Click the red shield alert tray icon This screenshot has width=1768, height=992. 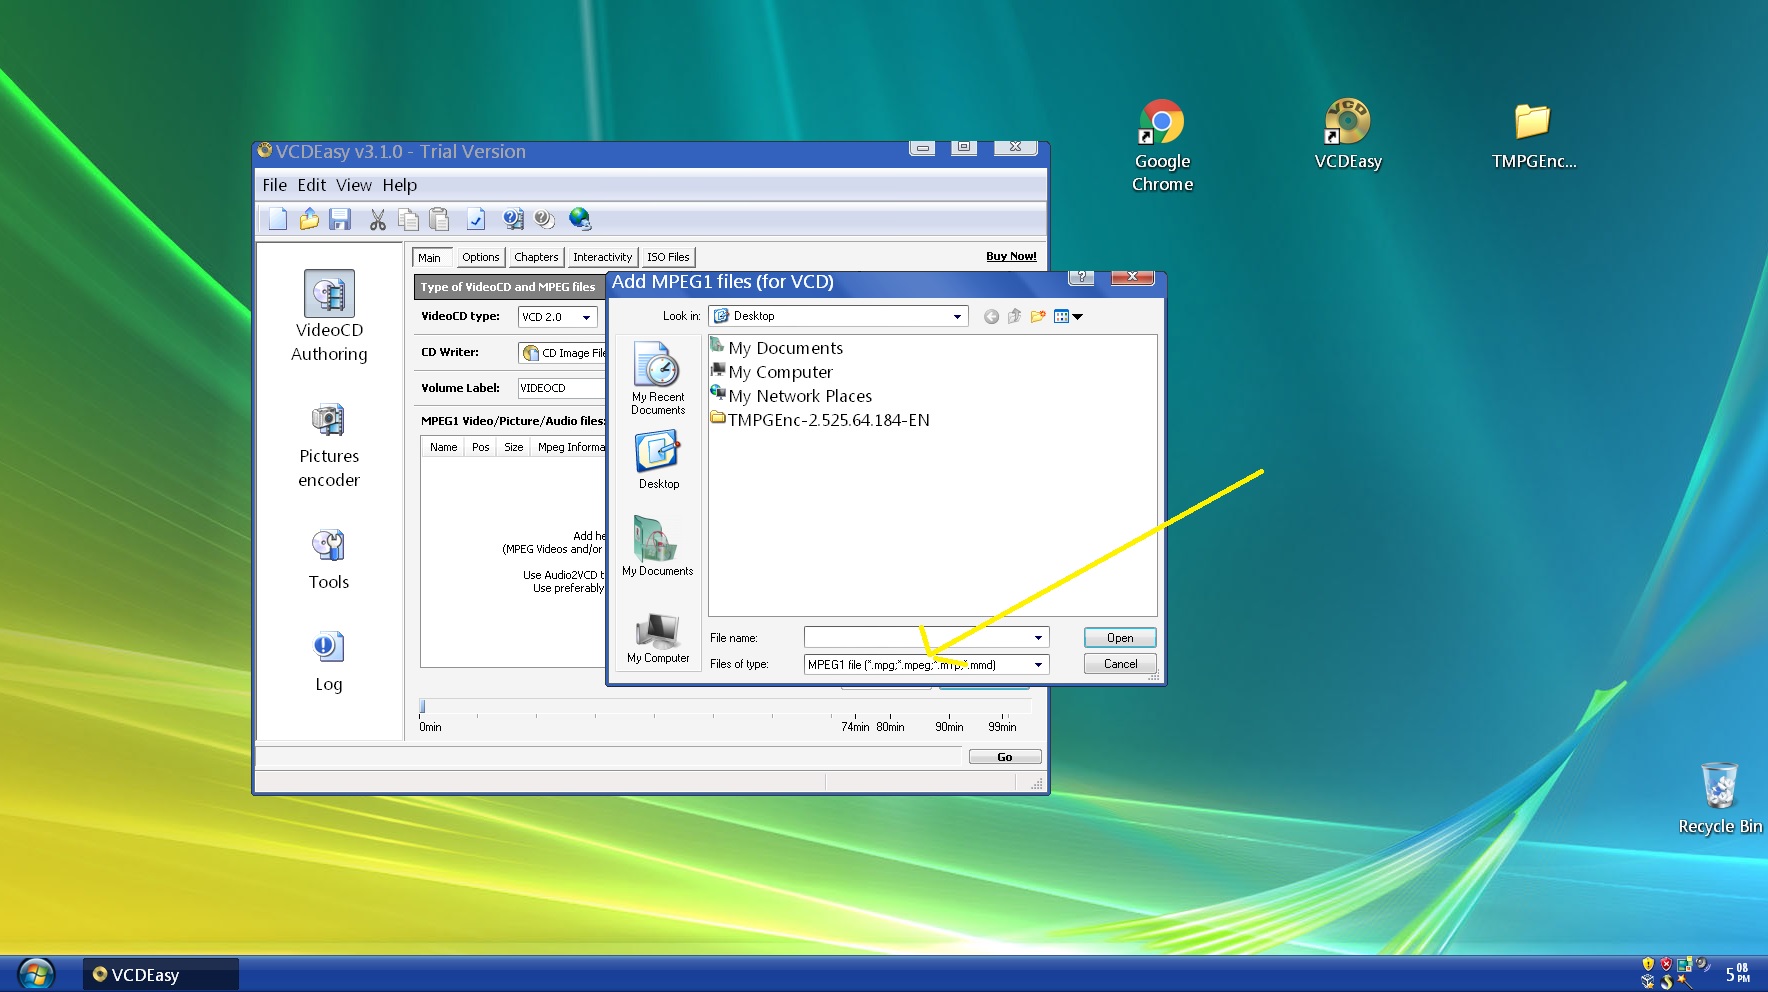[x=1666, y=965]
